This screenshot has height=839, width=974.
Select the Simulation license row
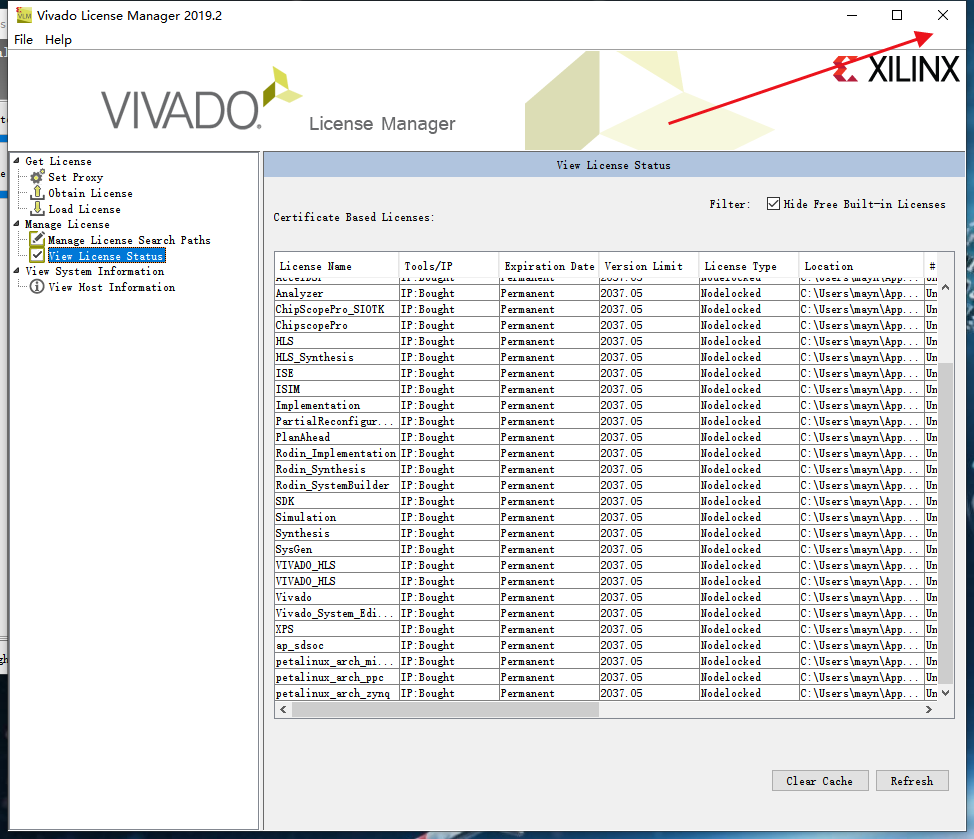[x=606, y=517]
